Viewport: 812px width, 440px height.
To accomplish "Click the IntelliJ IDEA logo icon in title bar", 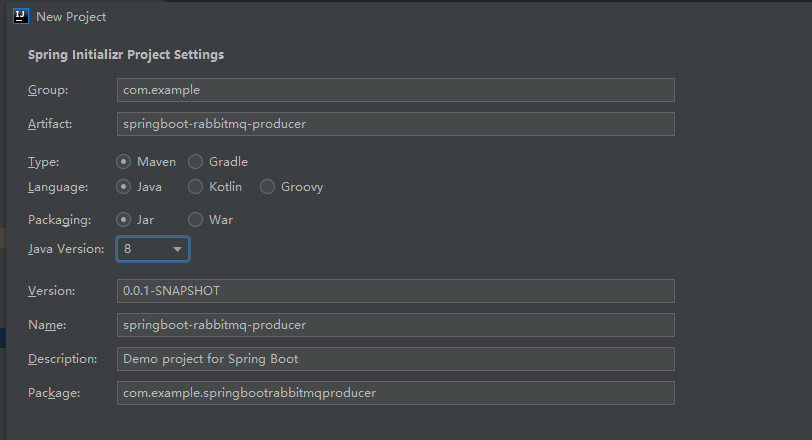I will pyautogui.click(x=21, y=17).
